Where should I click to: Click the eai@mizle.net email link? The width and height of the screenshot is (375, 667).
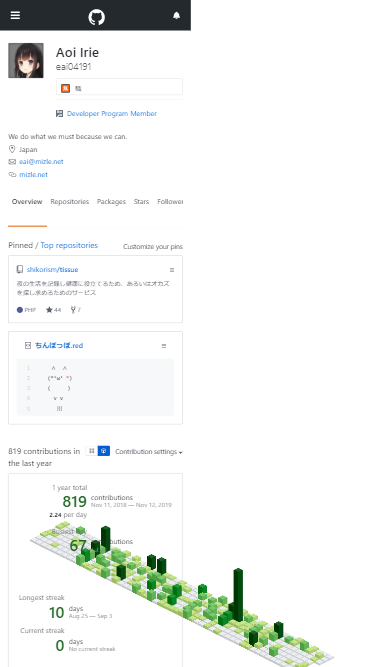point(41,162)
